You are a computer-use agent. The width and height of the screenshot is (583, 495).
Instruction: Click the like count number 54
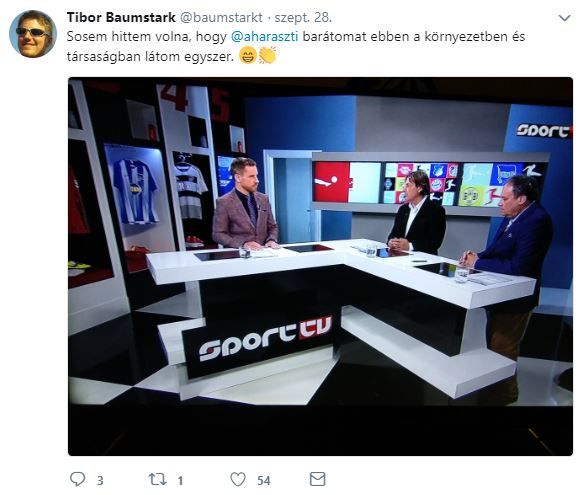(x=264, y=480)
